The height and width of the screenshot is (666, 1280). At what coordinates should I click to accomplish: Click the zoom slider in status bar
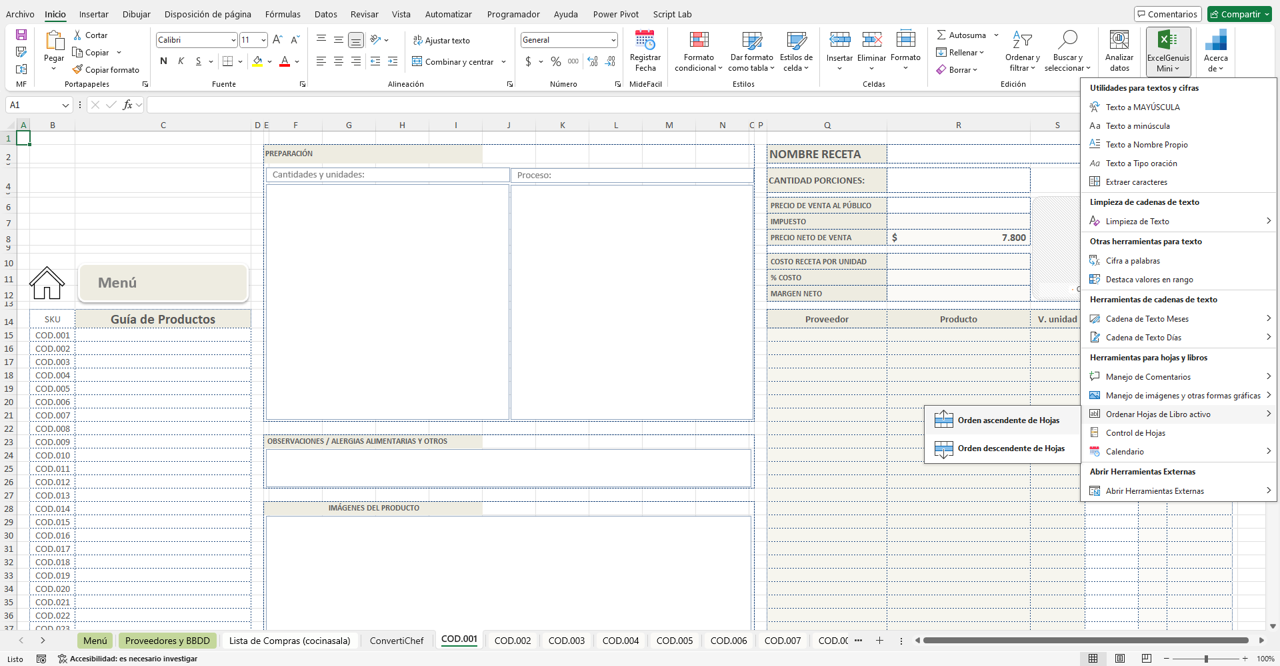click(1206, 659)
